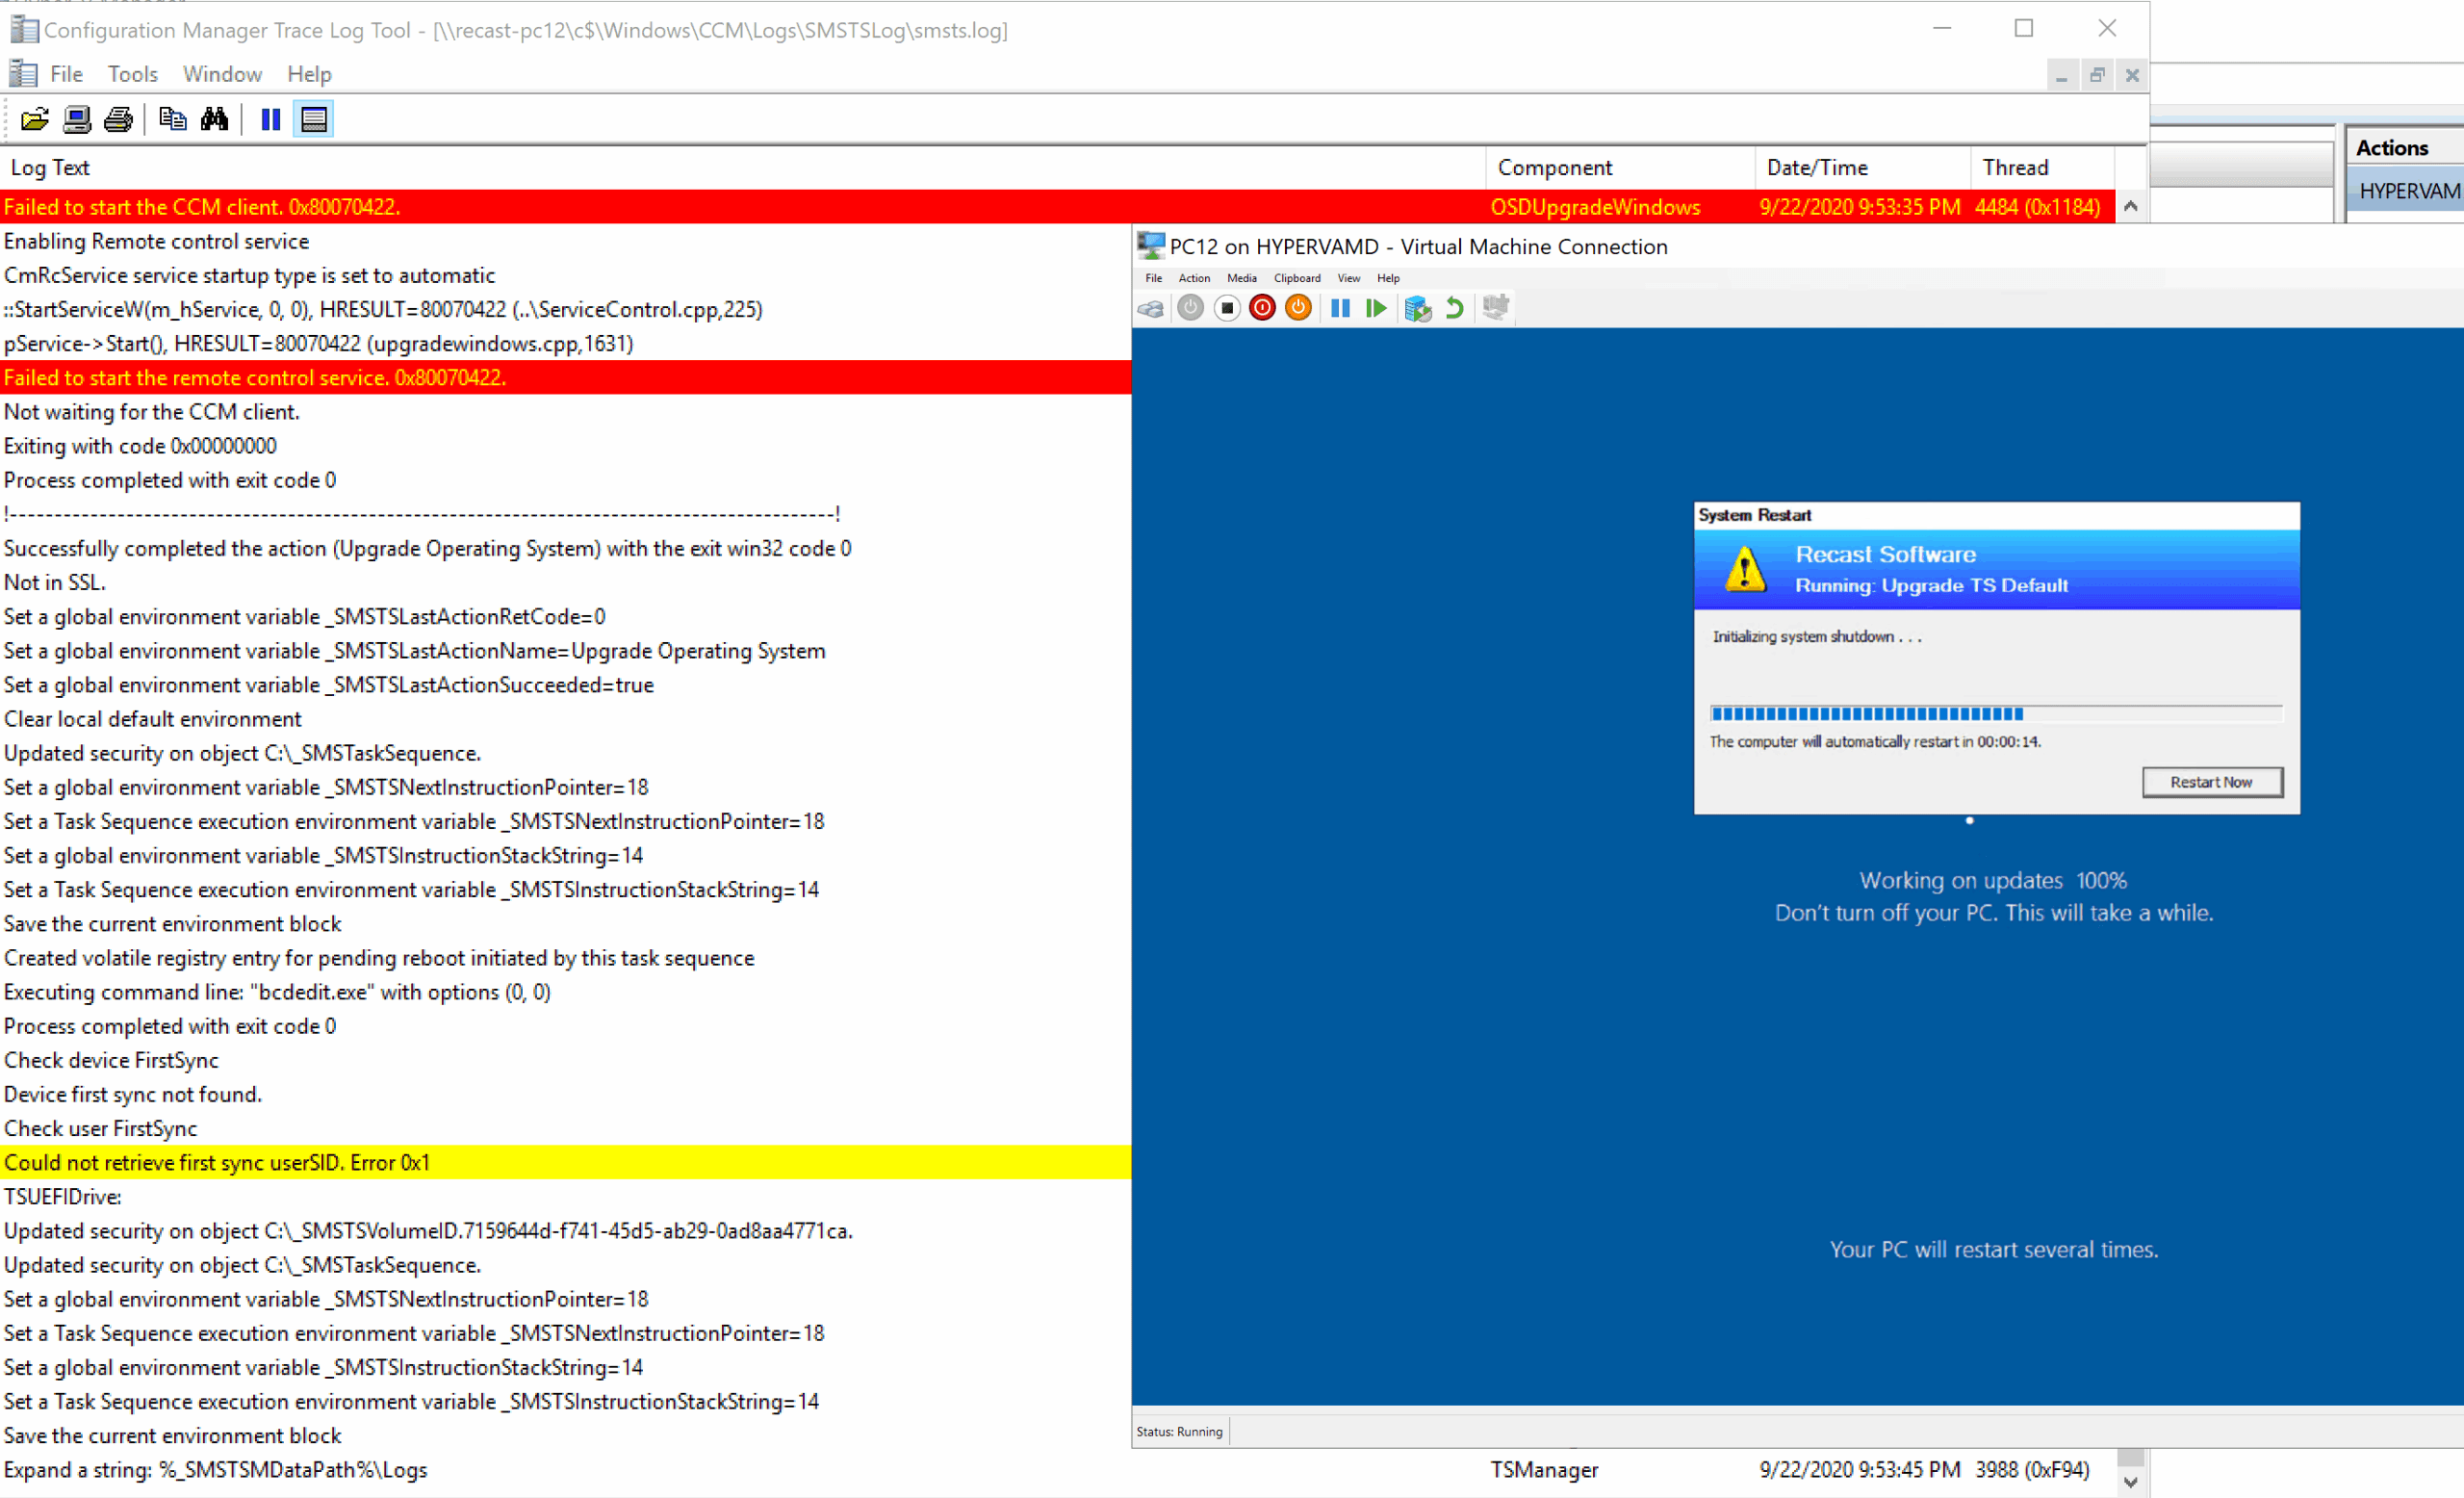Toggle the Show details pane button
2464x1498 pixels.
click(x=314, y=120)
